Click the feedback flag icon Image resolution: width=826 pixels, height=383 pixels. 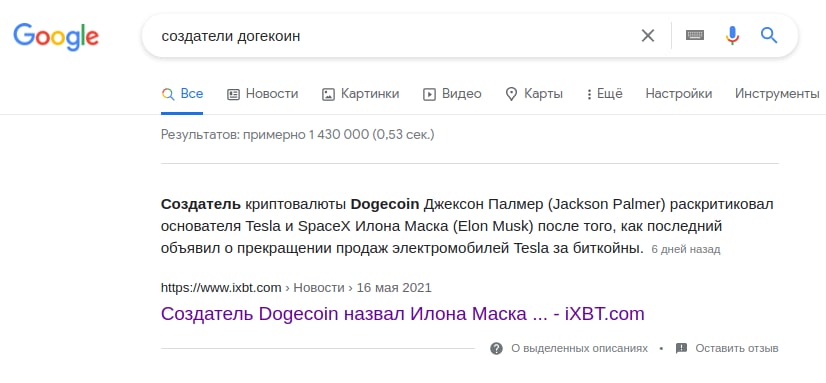681,348
